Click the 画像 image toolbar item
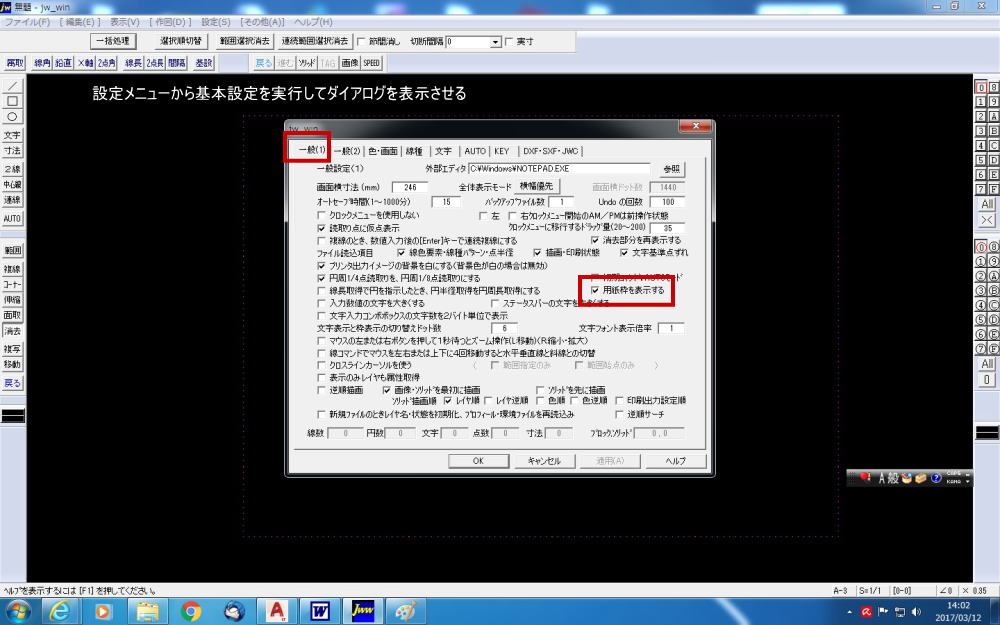This screenshot has height=625, width=1000. tap(349, 62)
